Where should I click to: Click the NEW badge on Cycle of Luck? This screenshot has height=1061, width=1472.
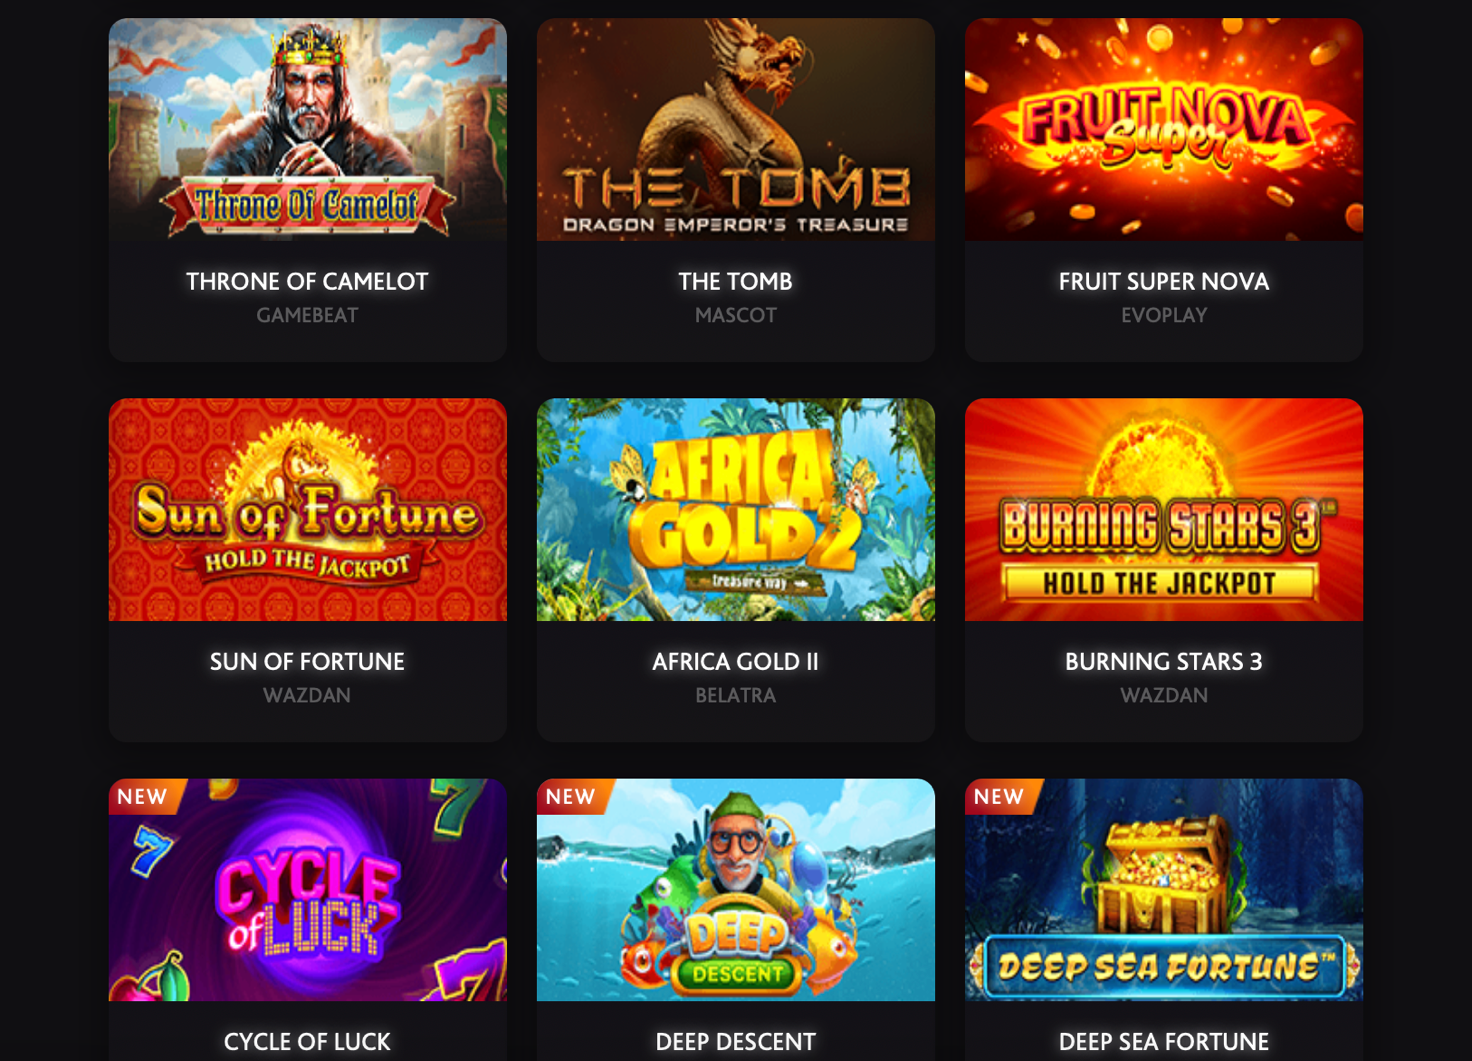(143, 797)
